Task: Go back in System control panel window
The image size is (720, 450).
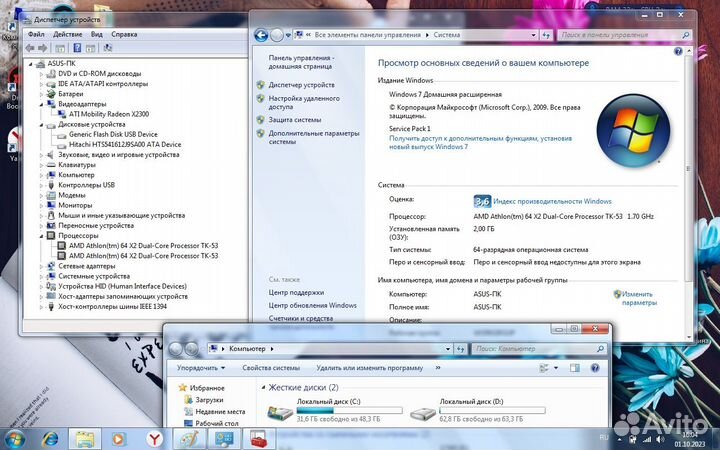Action: pyautogui.click(x=261, y=35)
